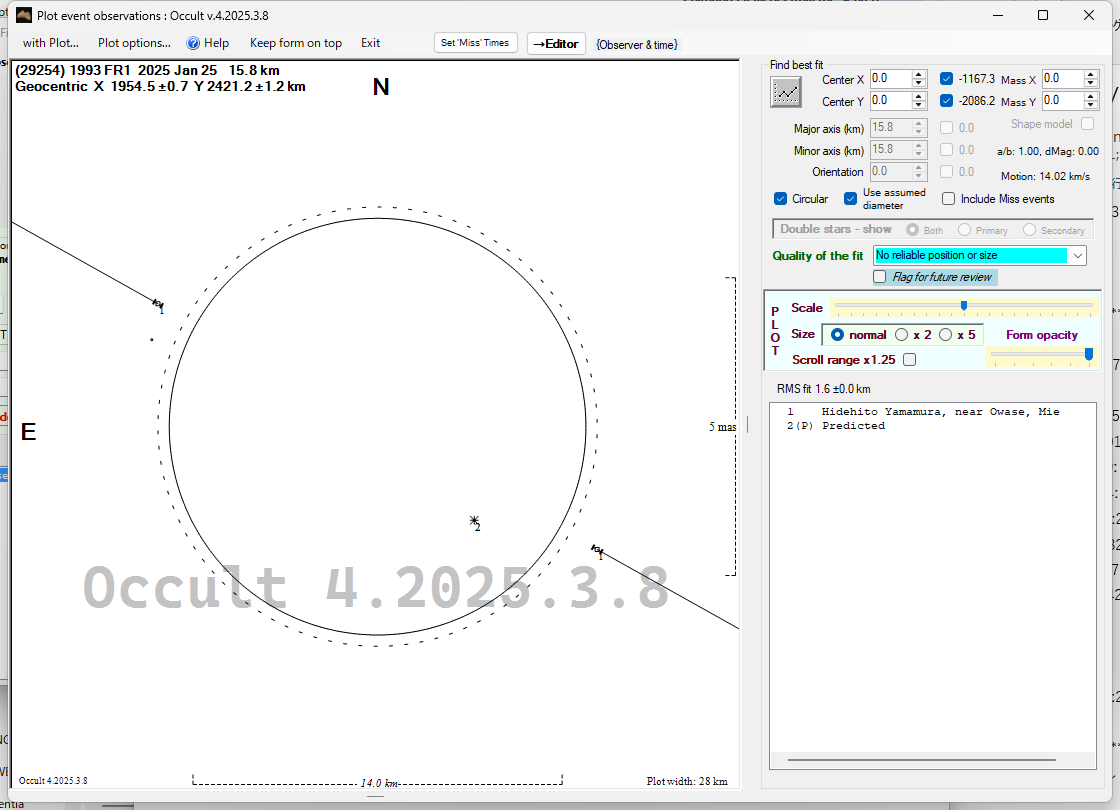Tick Flag for future review
This screenshot has height=810, width=1120.
pyautogui.click(x=880, y=277)
